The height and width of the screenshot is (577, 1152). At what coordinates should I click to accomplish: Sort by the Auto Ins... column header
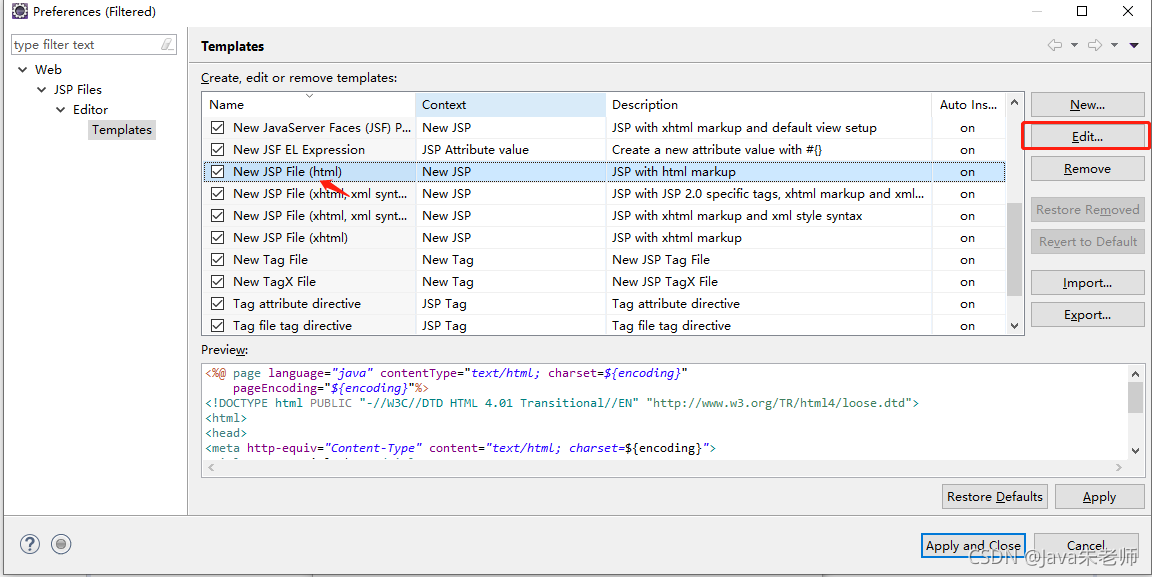pyautogui.click(x=968, y=104)
